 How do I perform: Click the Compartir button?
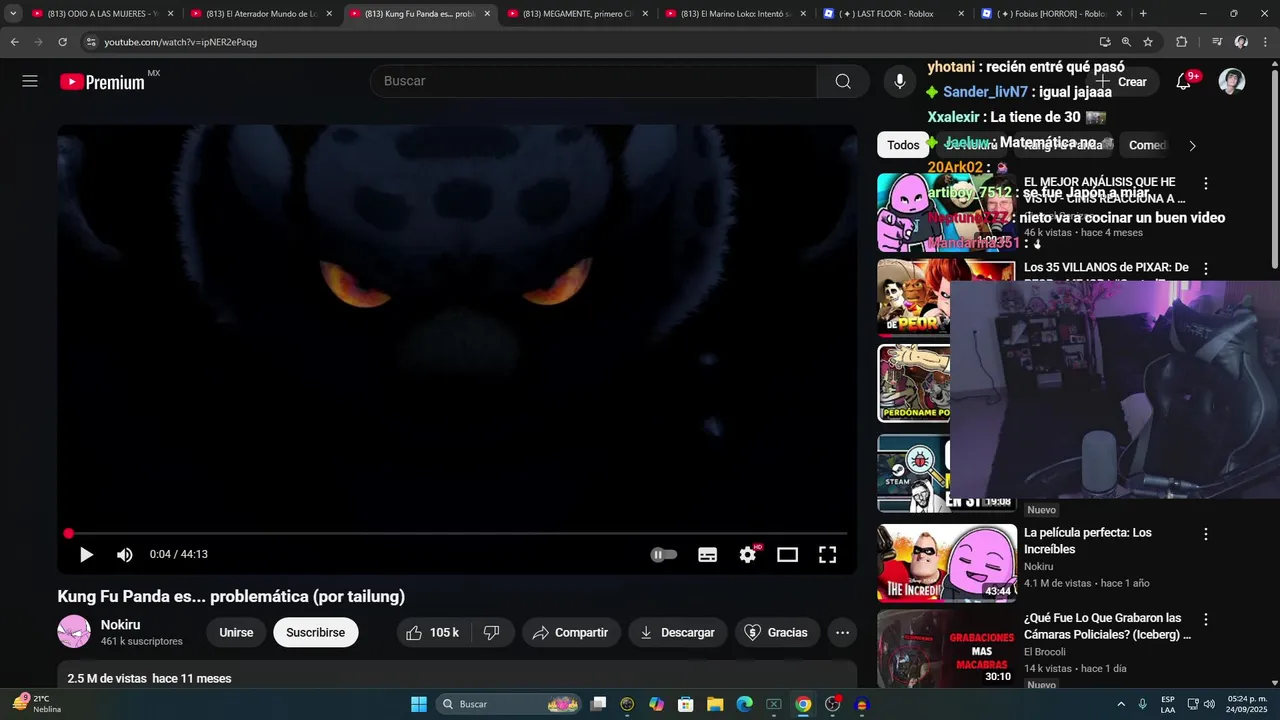pos(570,632)
